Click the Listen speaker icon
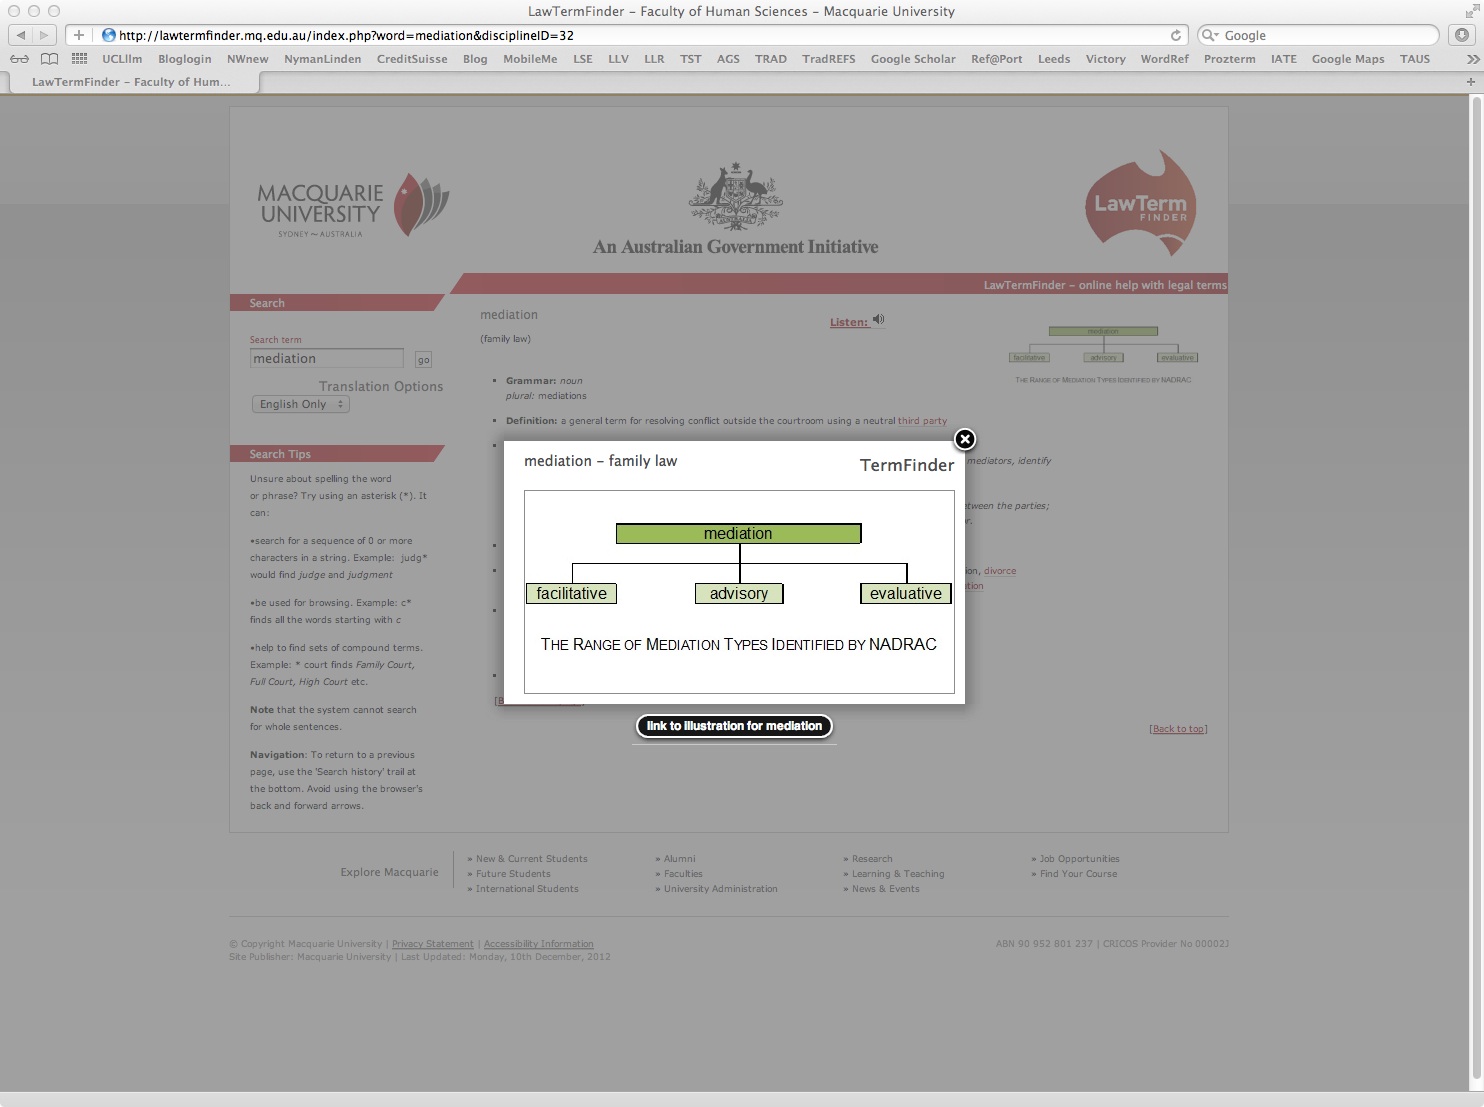The width and height of the screenshot is (1484, 1107). coord(878,320)
